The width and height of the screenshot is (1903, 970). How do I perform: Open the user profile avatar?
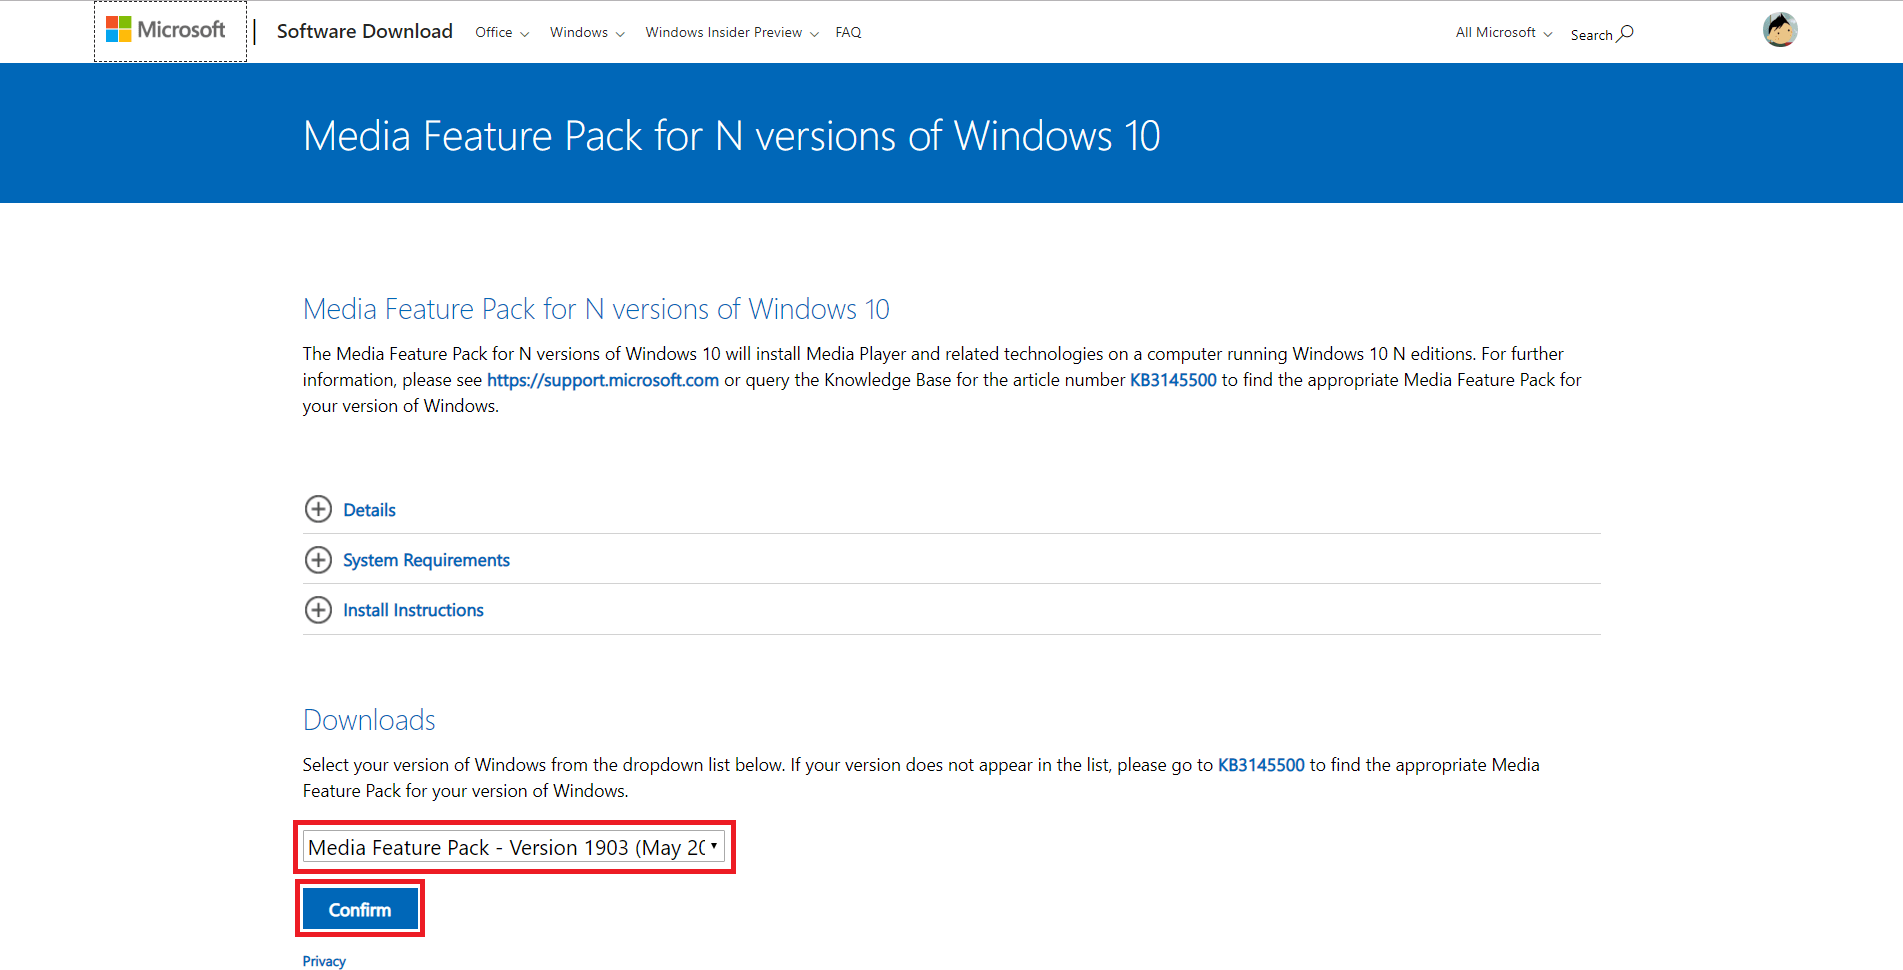pos(1780,30)
